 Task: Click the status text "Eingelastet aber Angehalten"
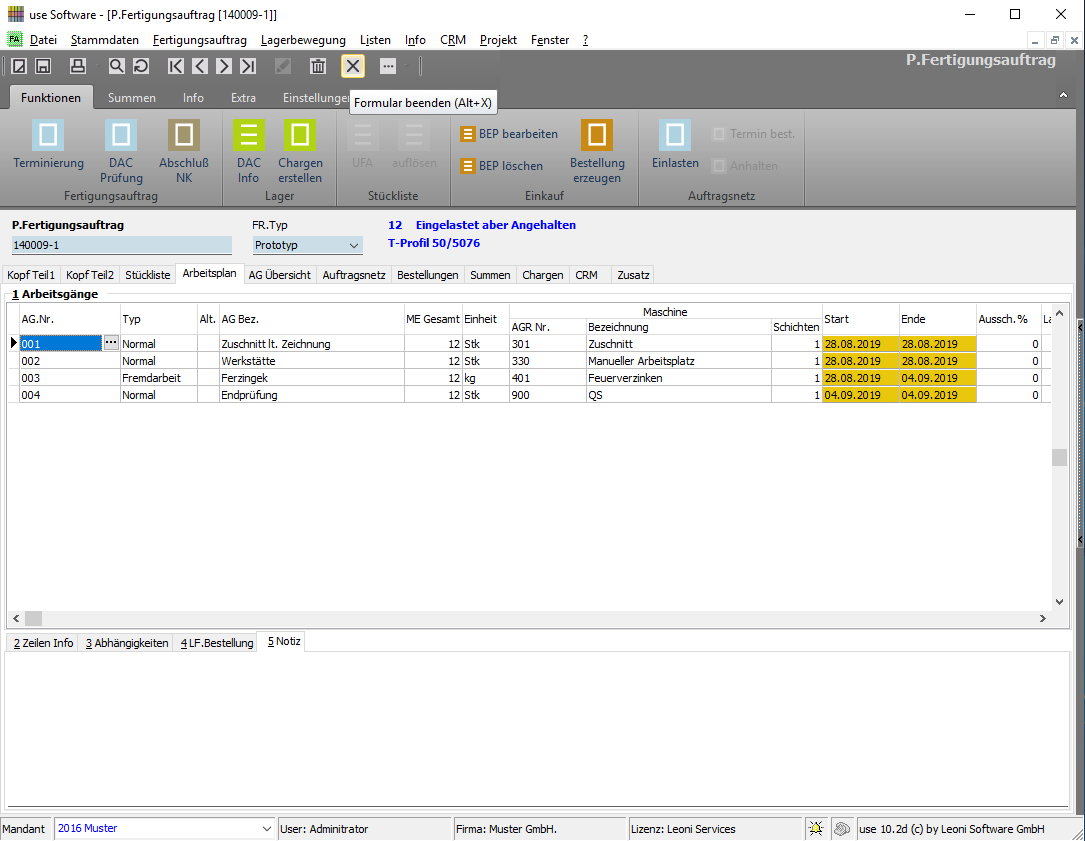[x=495, y=225]
